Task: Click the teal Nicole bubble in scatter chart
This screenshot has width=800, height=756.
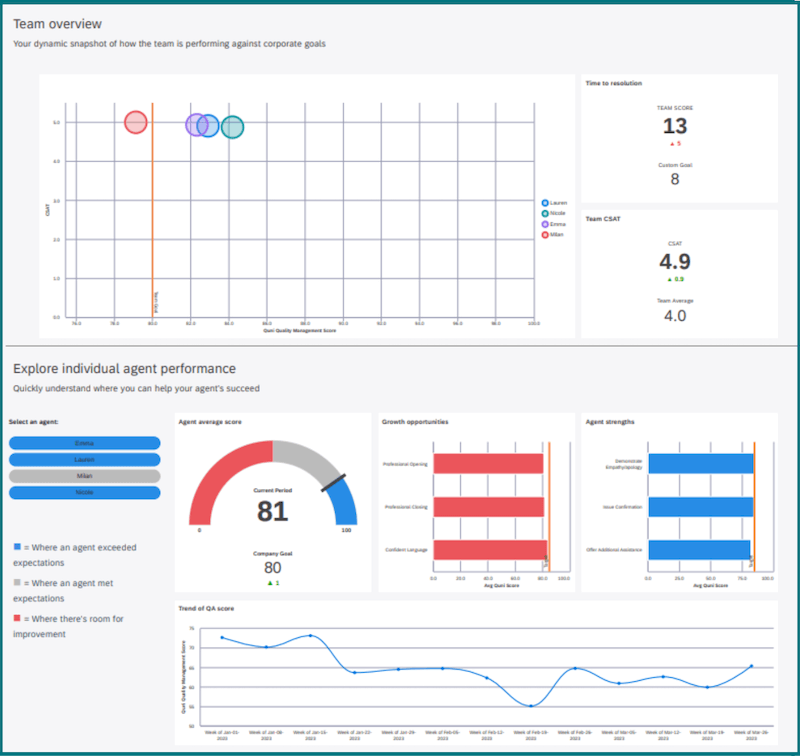Action: pos(233,127)
